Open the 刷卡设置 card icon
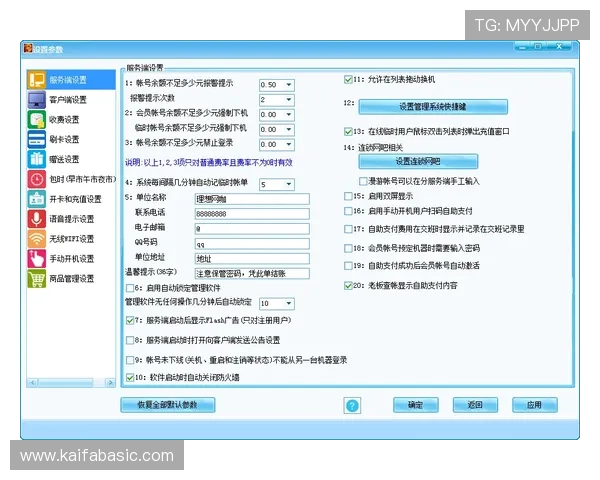The image size is (600, 480). click(x=37, y=139)
